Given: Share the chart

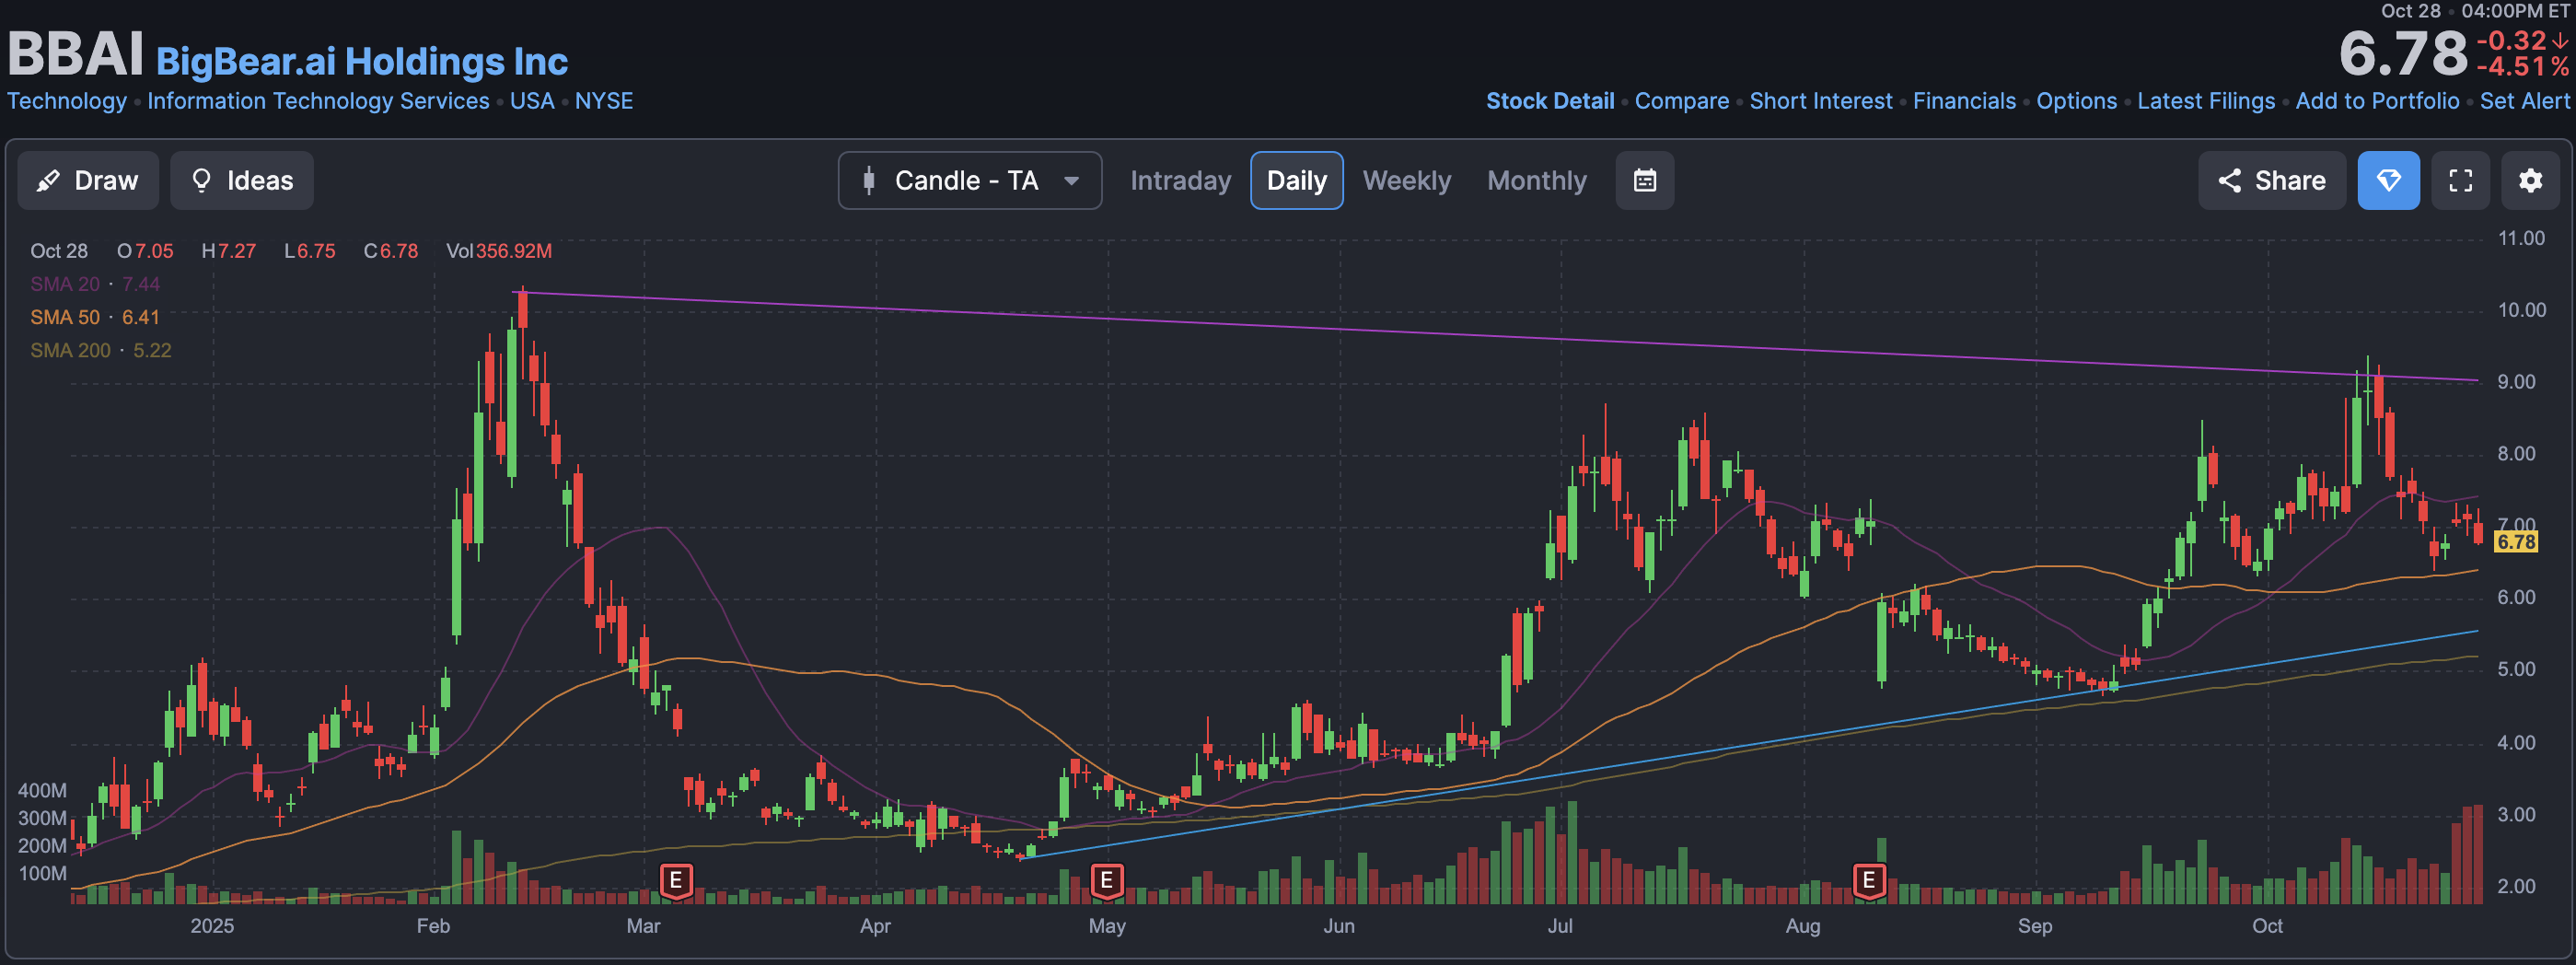Looking at the screenshot, I should click(x=2271, y=180).
